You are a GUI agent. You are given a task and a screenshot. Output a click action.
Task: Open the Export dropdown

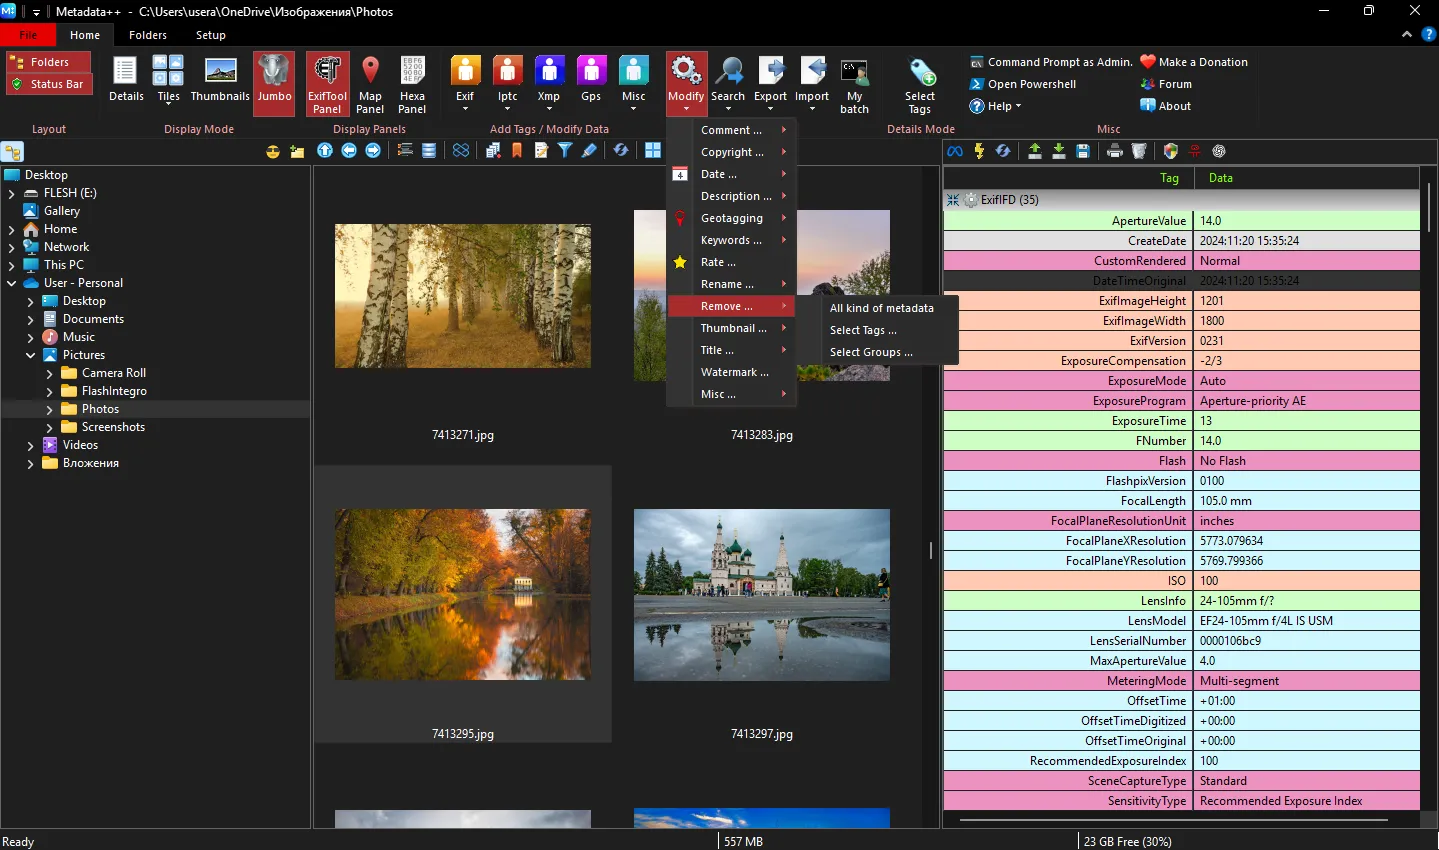pos(770,84)
